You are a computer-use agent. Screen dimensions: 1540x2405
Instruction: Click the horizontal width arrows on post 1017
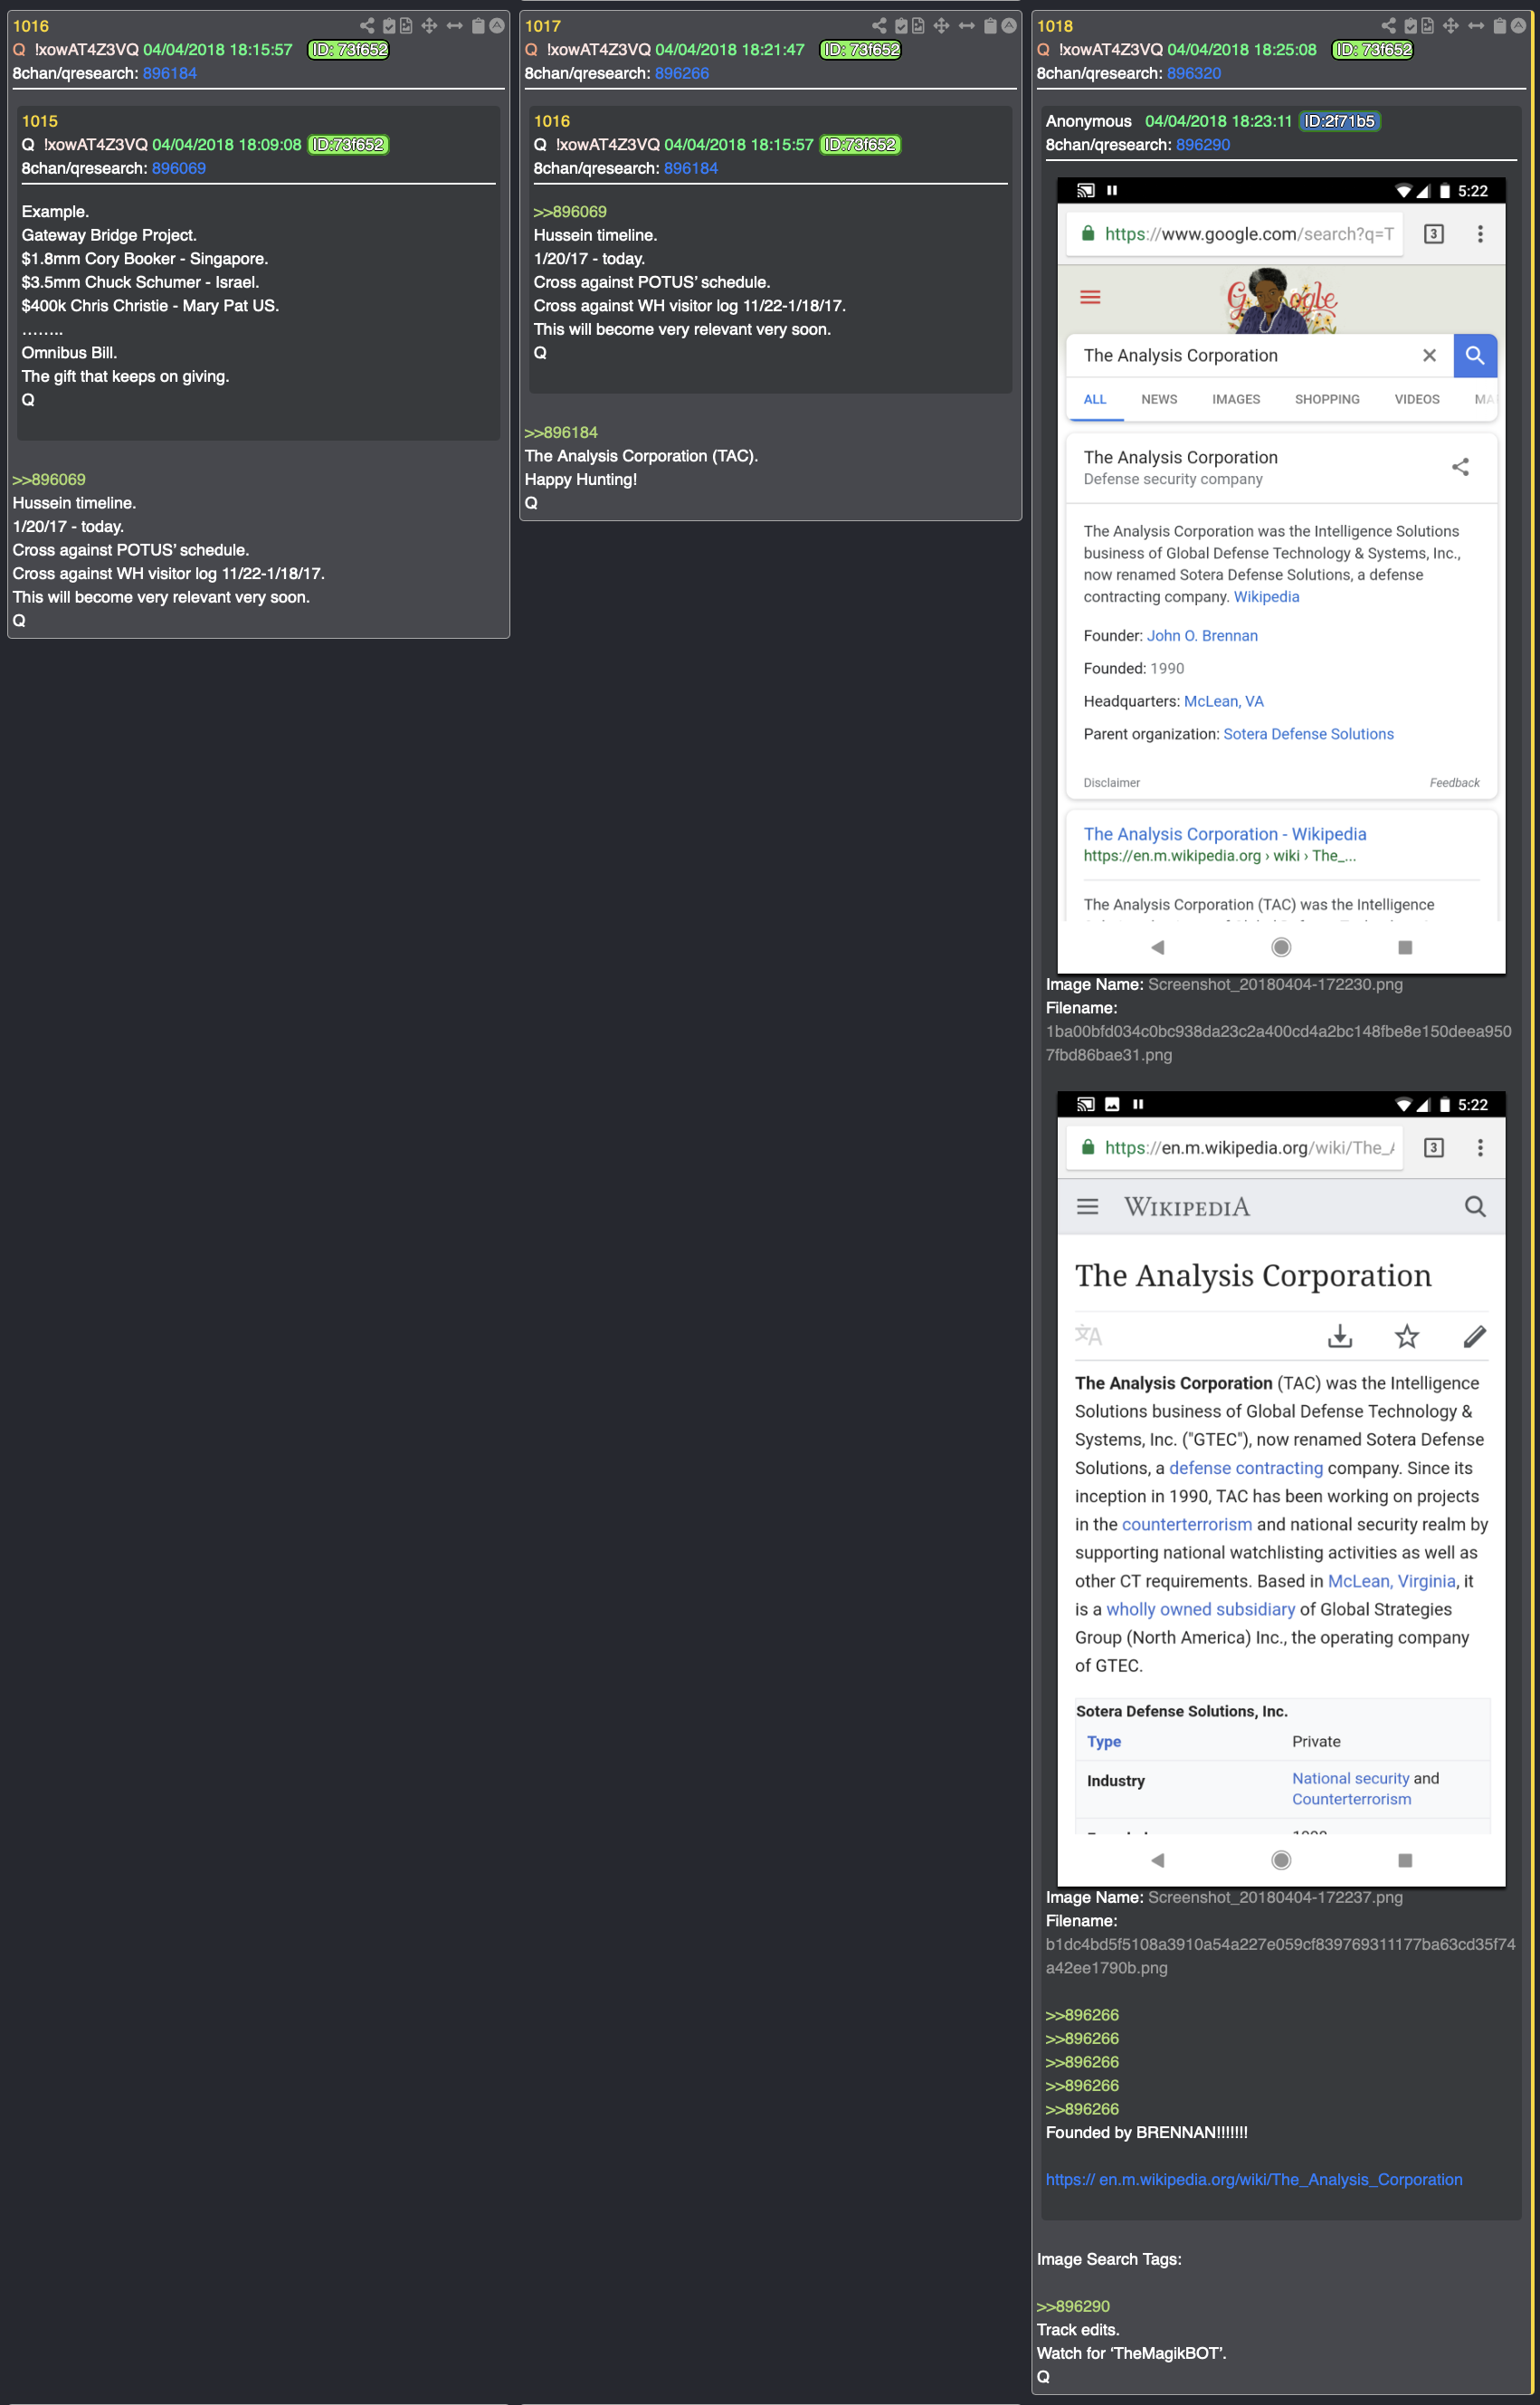(x=967, y=26)
